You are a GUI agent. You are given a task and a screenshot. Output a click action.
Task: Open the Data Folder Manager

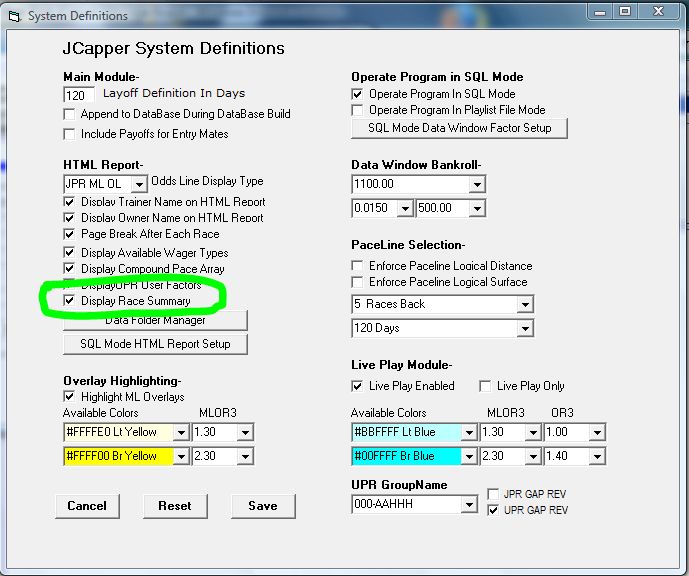(x=156, y=320)
